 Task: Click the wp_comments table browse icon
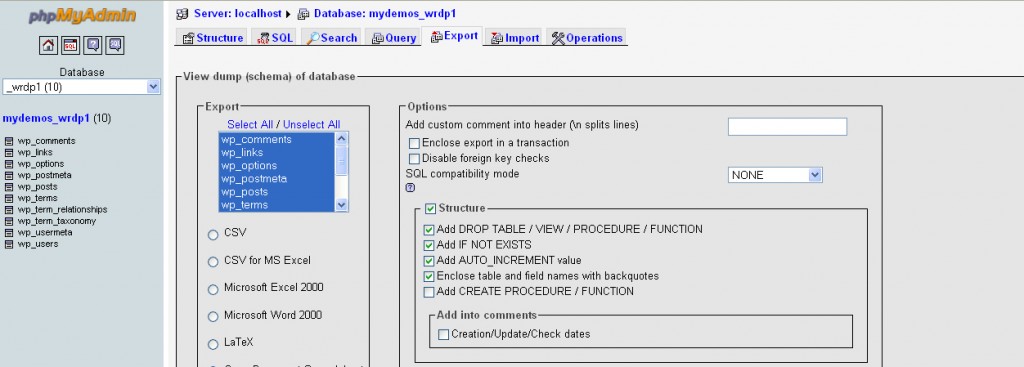(8, 141)
